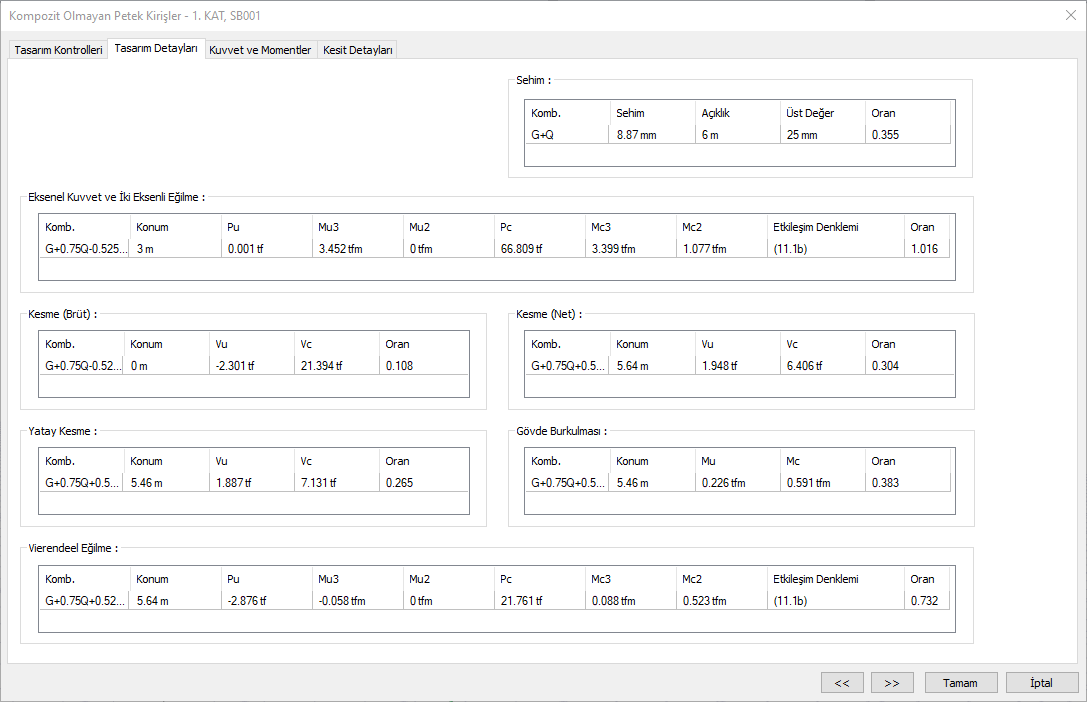
Task: Go to the Kesit Detayları tab
Action: (x=358, y=50)
